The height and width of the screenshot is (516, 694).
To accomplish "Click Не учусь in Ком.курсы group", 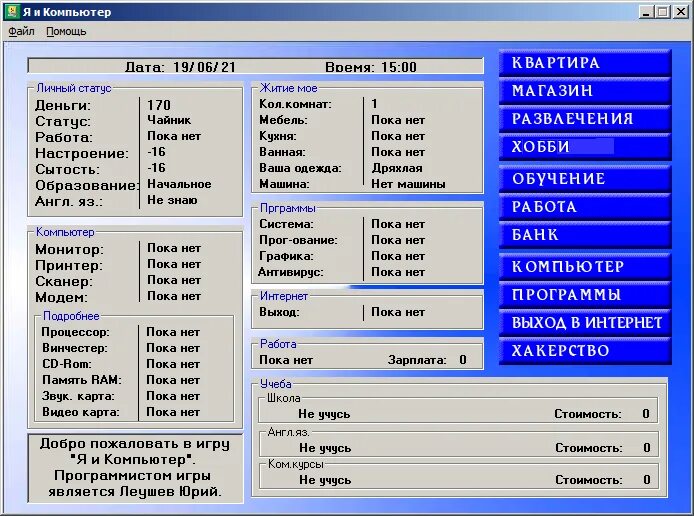I will [325, 480].
